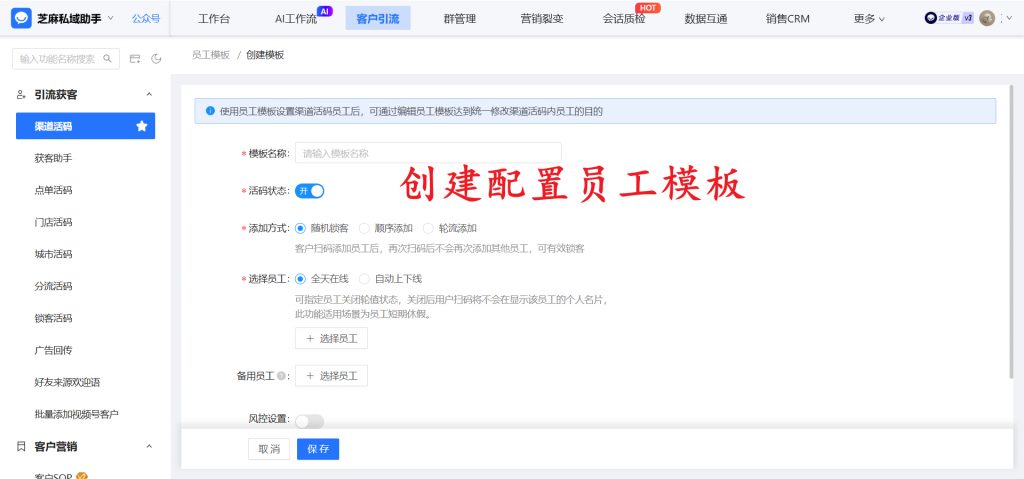Collapse the 引流获客 section chevron

[x=149, y=95]
